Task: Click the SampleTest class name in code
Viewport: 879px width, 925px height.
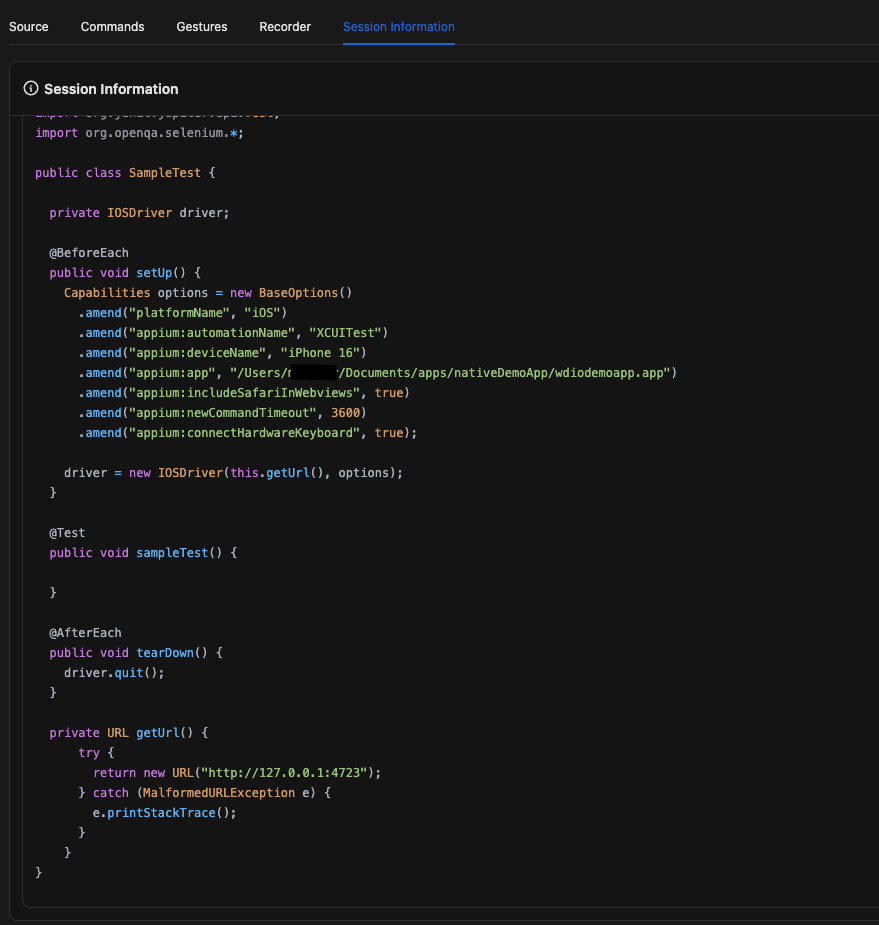Action: (165, 173)
